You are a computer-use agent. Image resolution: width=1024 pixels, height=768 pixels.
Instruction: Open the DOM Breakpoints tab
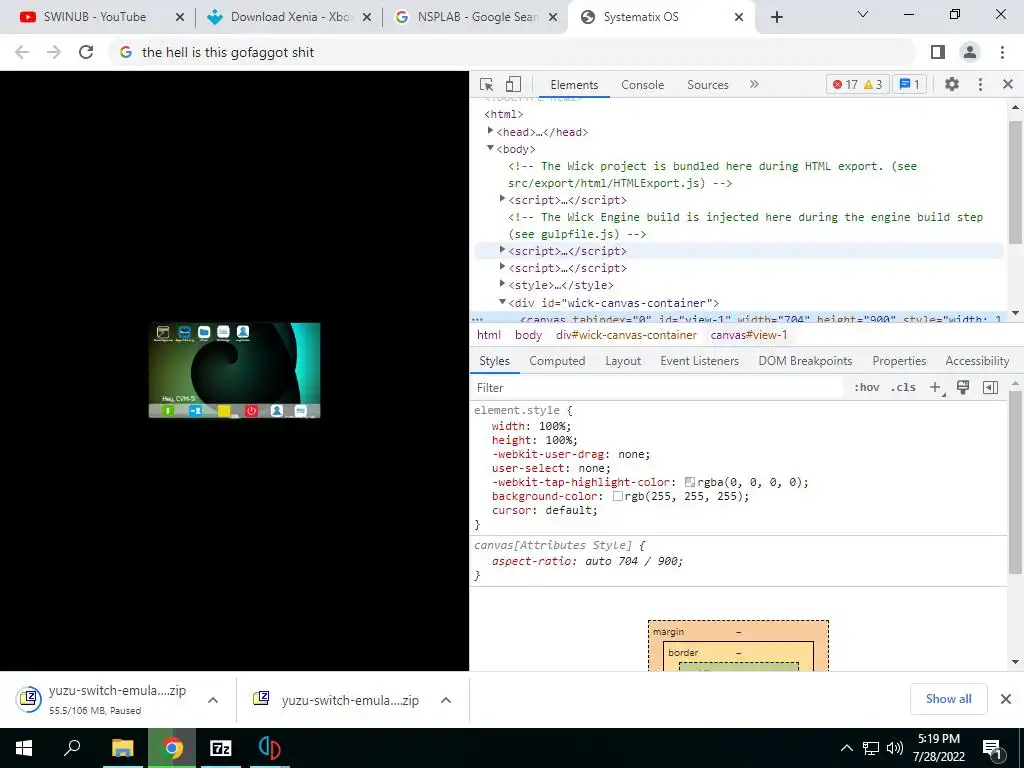pos(805,361)
